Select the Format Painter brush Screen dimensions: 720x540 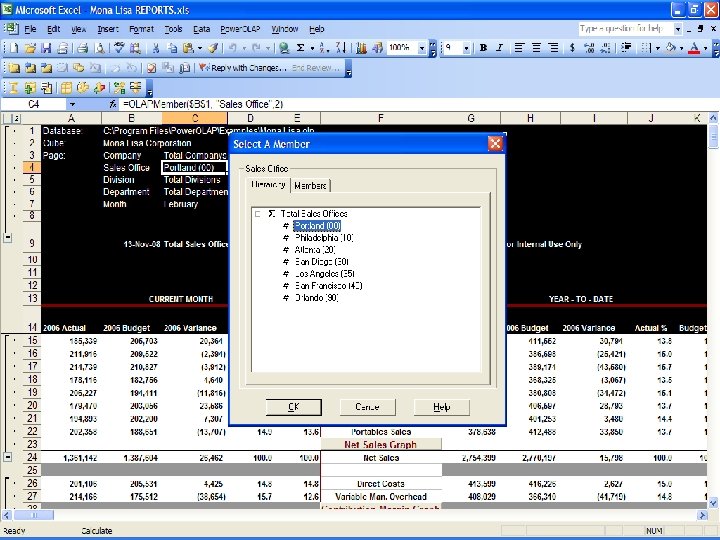pos(213,48)
